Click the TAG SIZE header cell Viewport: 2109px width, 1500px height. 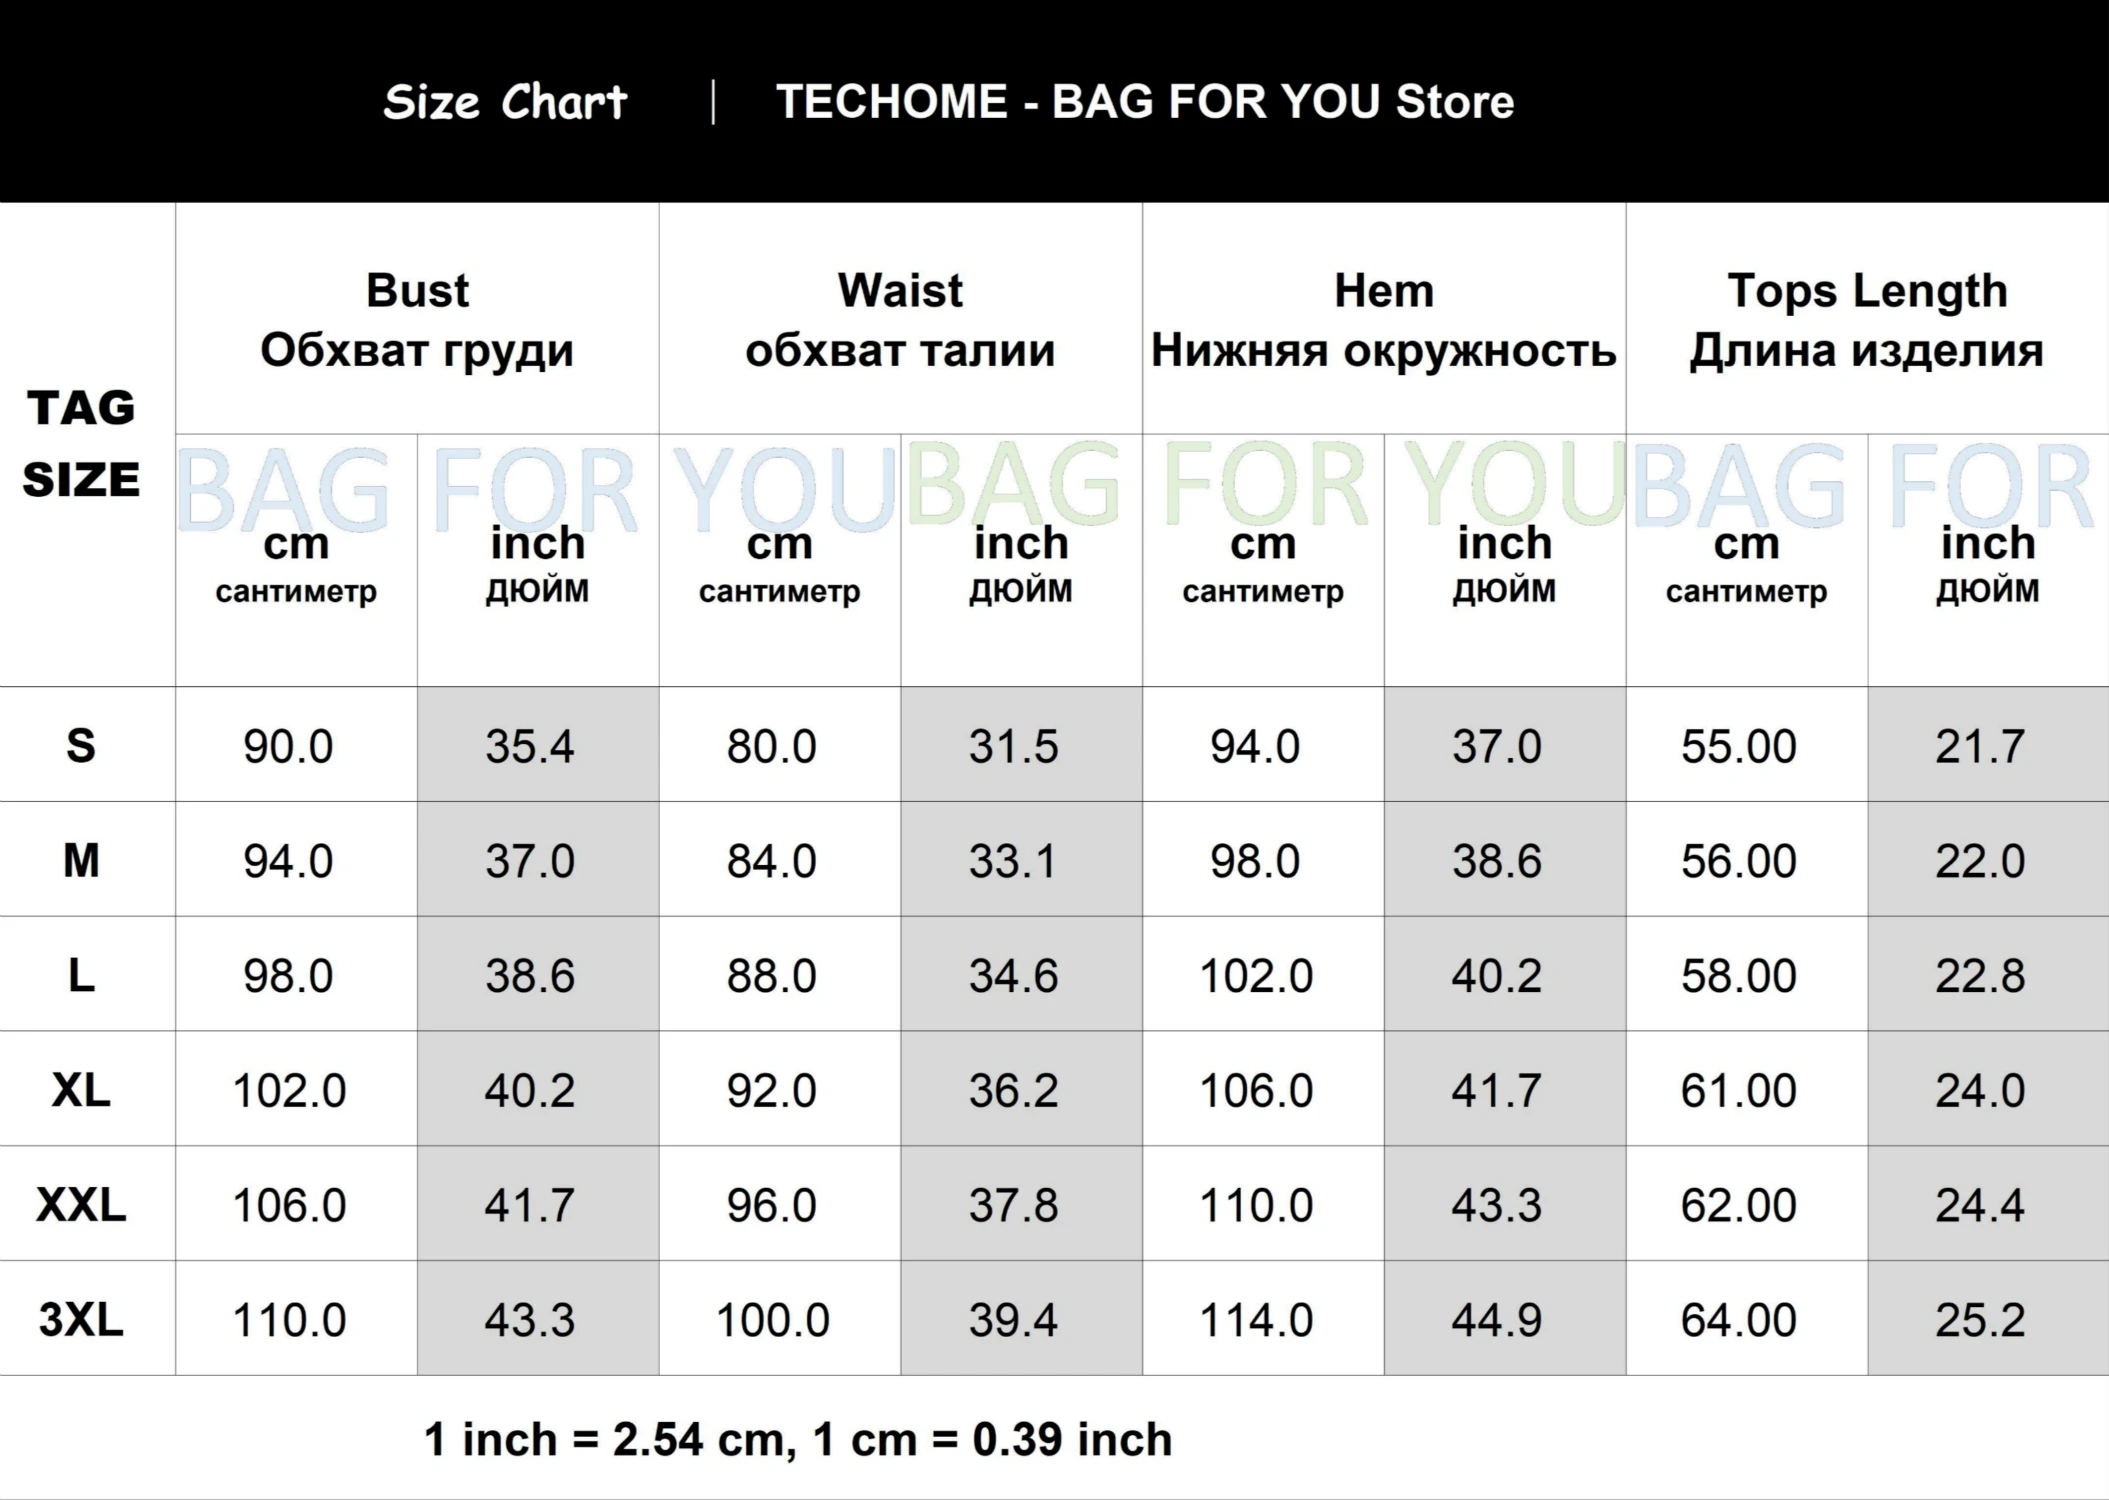pyautogui.click(x=81, y=444)
